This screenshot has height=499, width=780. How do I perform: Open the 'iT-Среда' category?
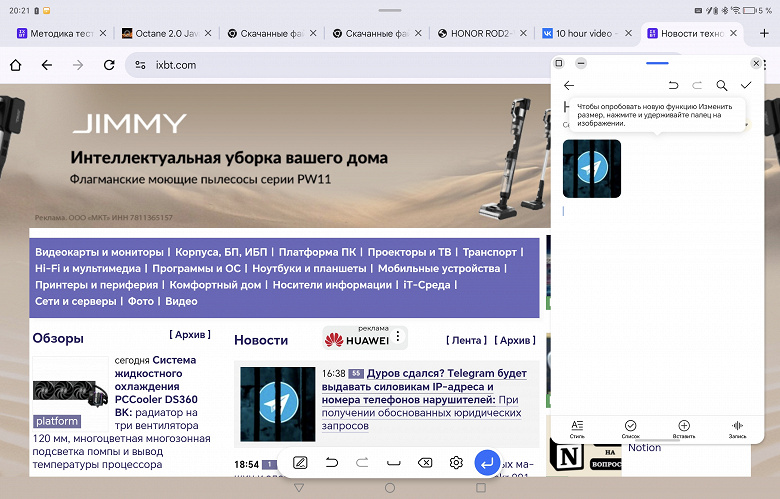click(427, 285)
